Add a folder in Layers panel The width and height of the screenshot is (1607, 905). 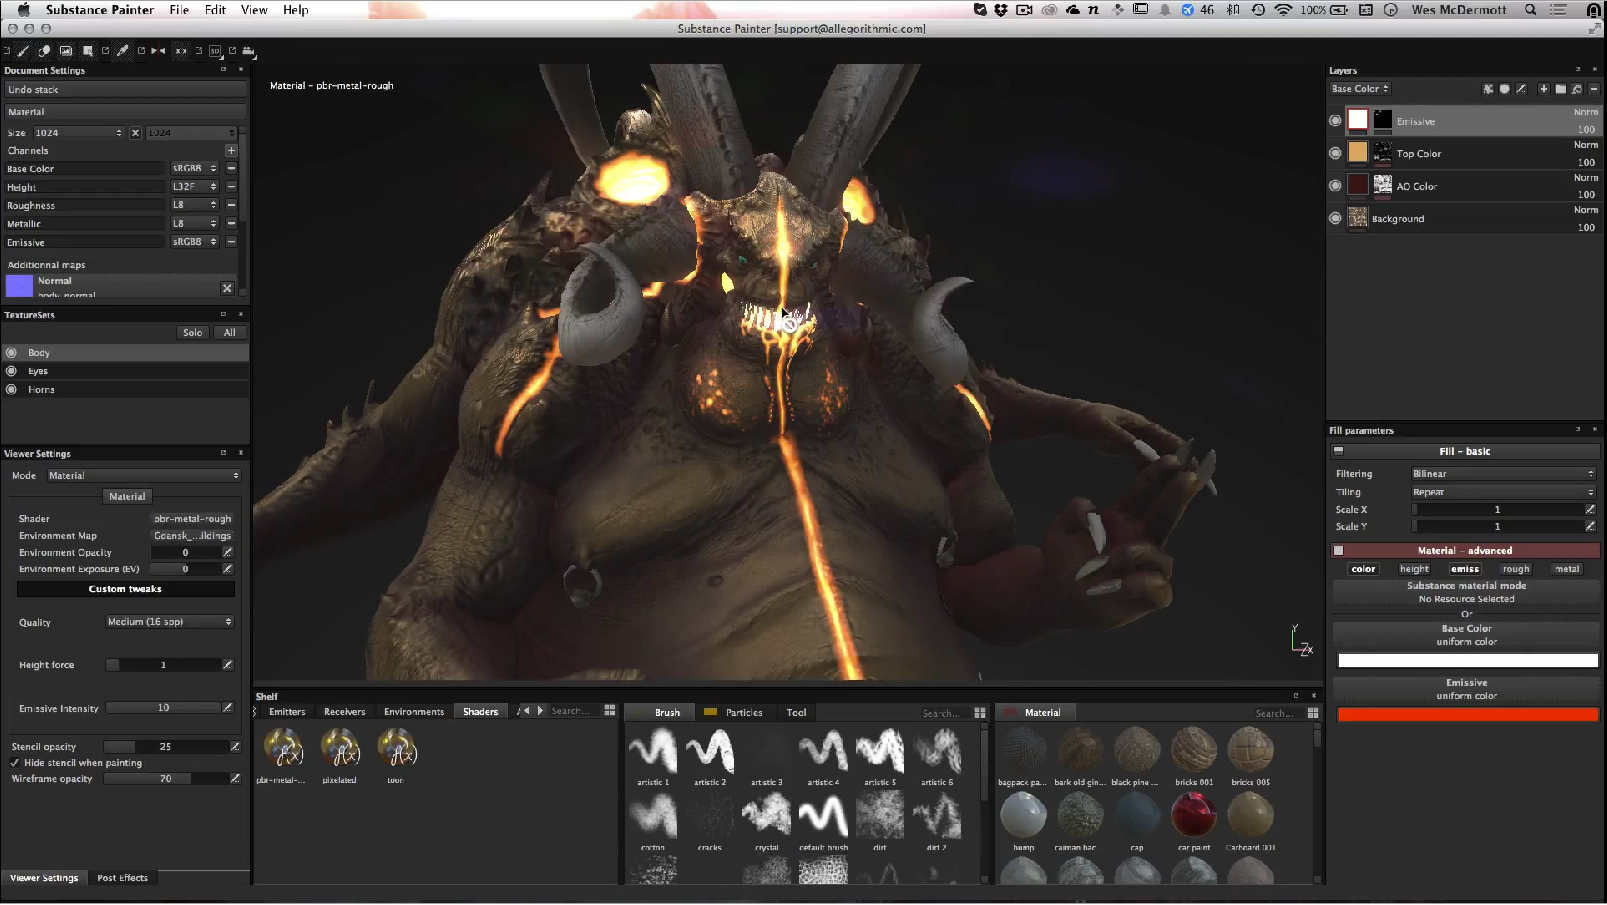pos(1560,89)
